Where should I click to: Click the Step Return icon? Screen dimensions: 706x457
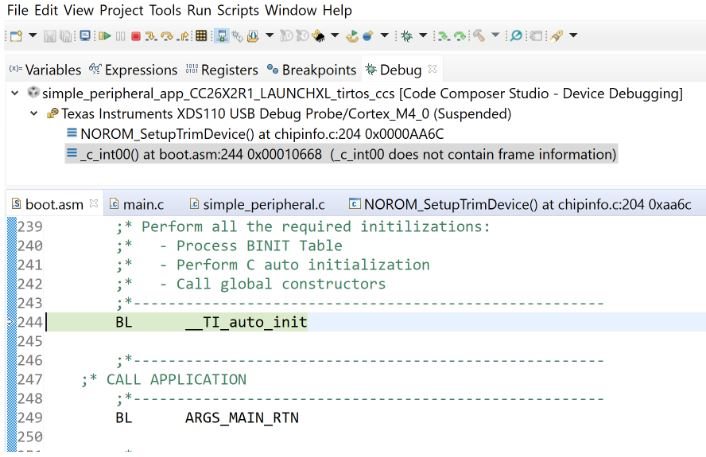[x=183, y=36]
